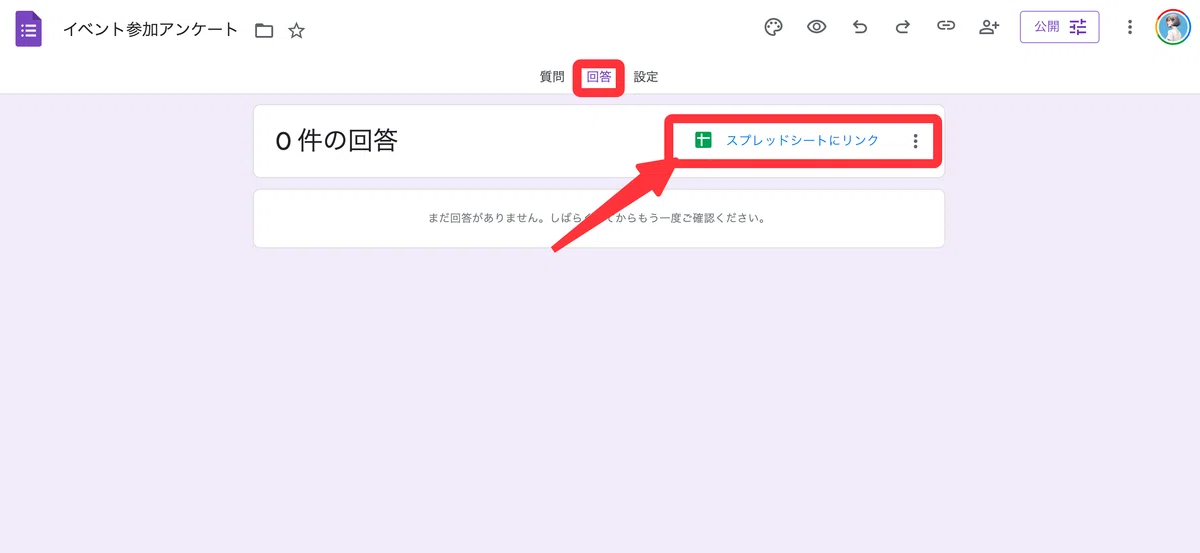Open responses three-dot menu beside スプレッドシートにリンク
Image resolution: width=1200 pixels, height=553 pixels.
coord(915,141)
